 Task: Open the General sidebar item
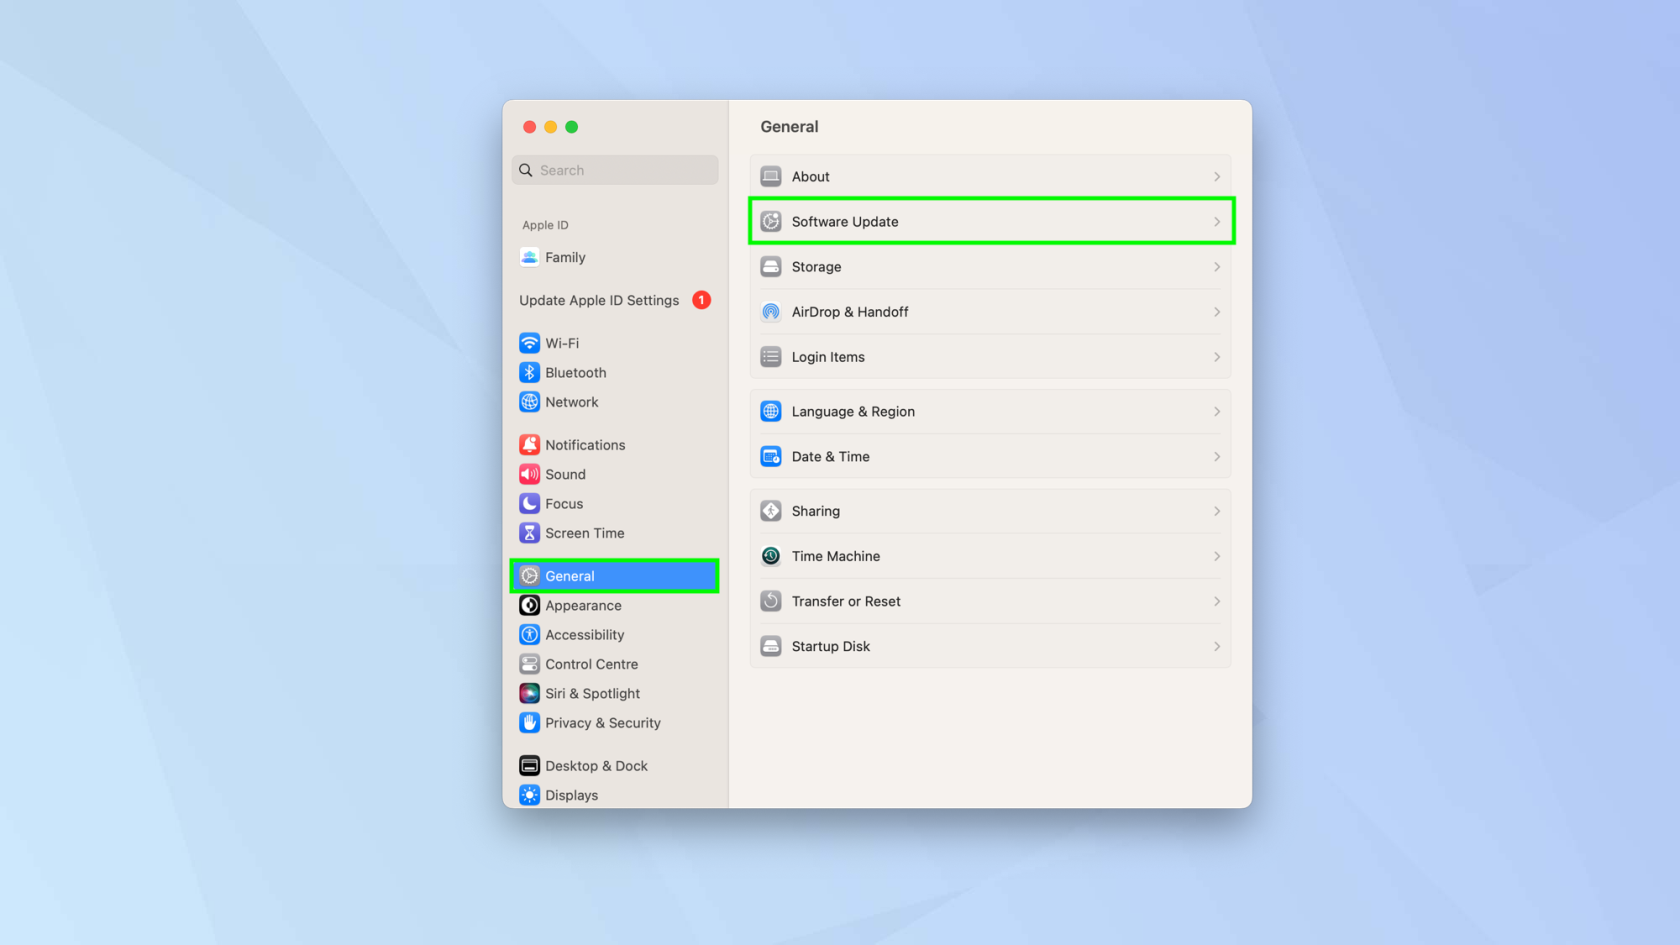point(614,576)
